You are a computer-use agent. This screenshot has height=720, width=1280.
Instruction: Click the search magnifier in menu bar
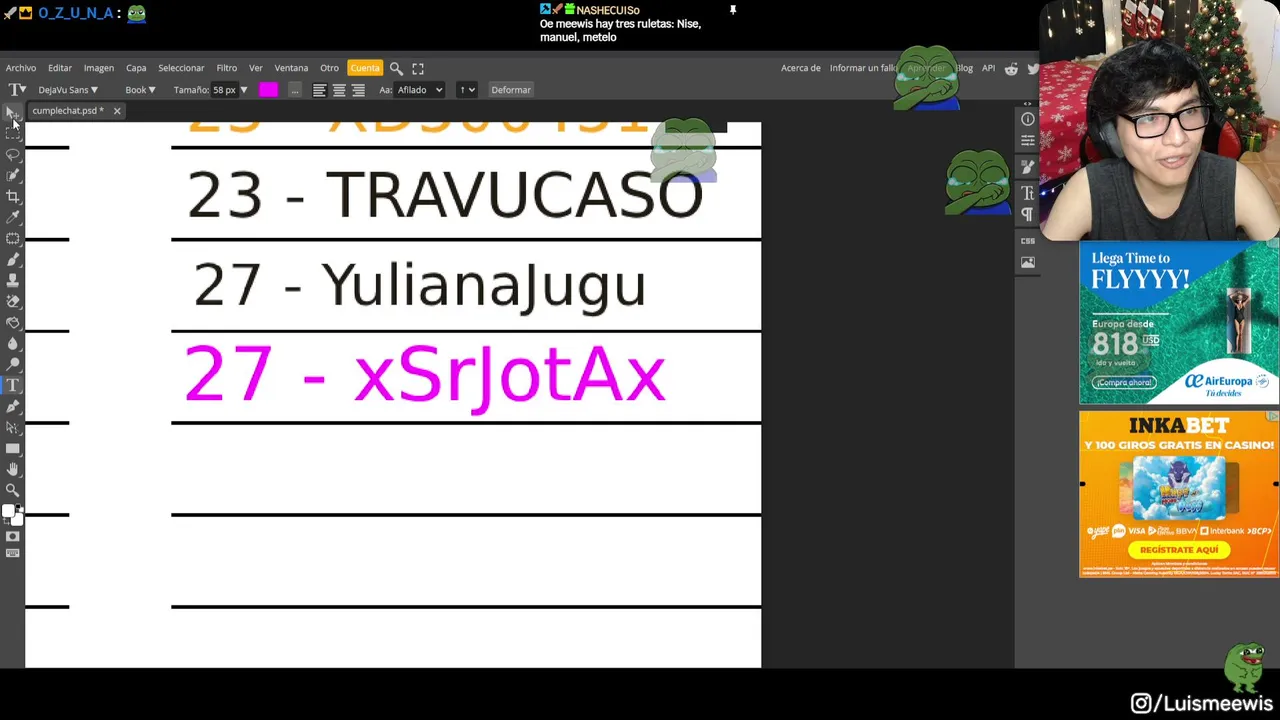(396, 68)
